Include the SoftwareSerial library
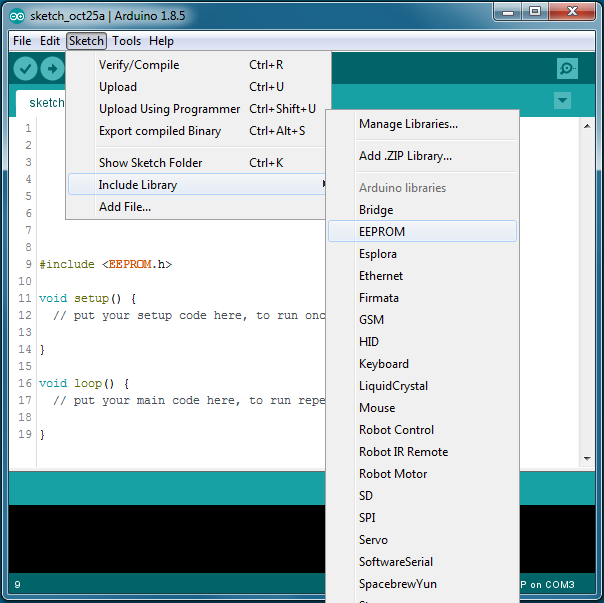This screenshot has height=603, width=604. click(422, 561)
